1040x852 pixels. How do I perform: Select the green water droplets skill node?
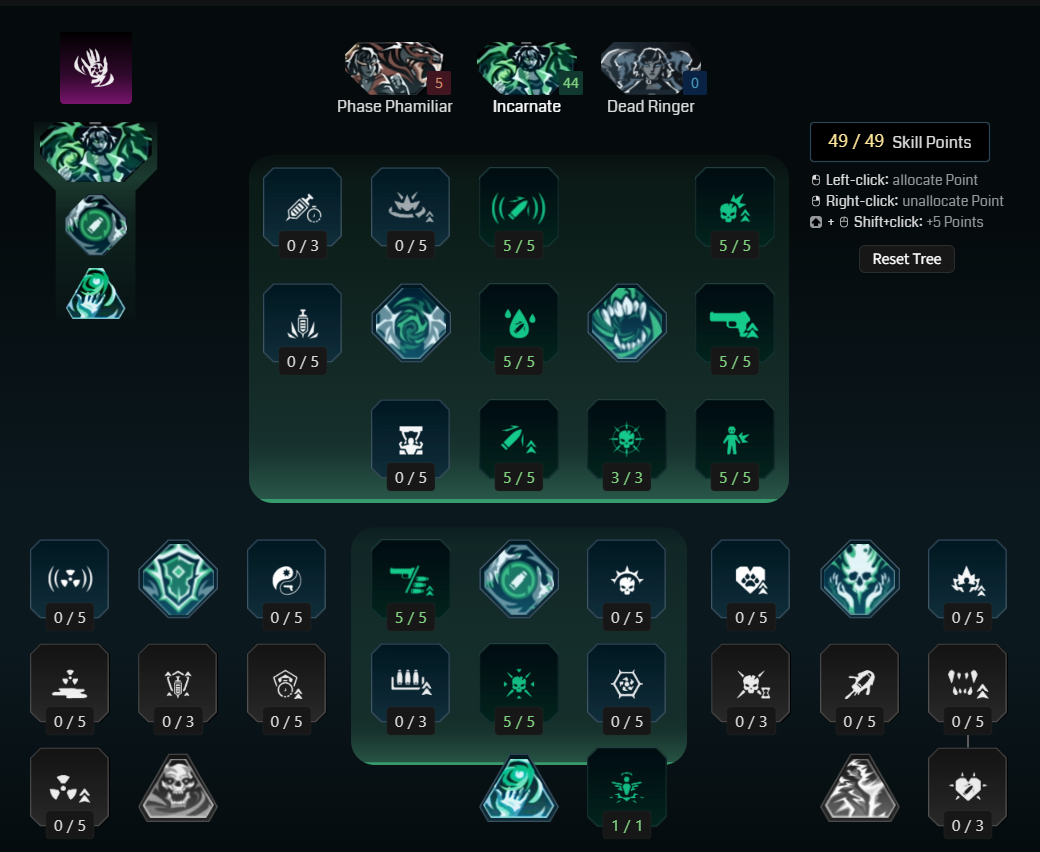click(x=519, y=328)
